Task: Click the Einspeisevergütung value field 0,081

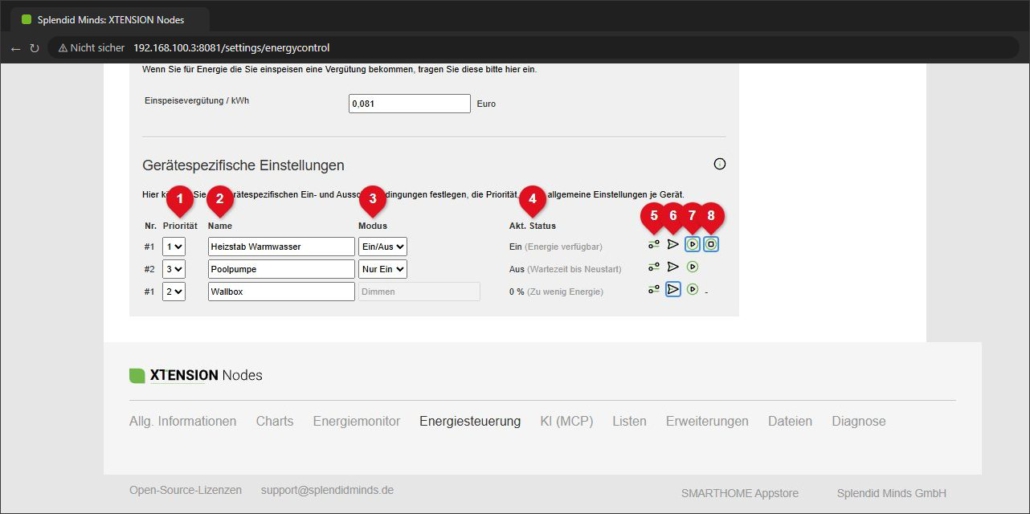Action: [x=409, y=104]
